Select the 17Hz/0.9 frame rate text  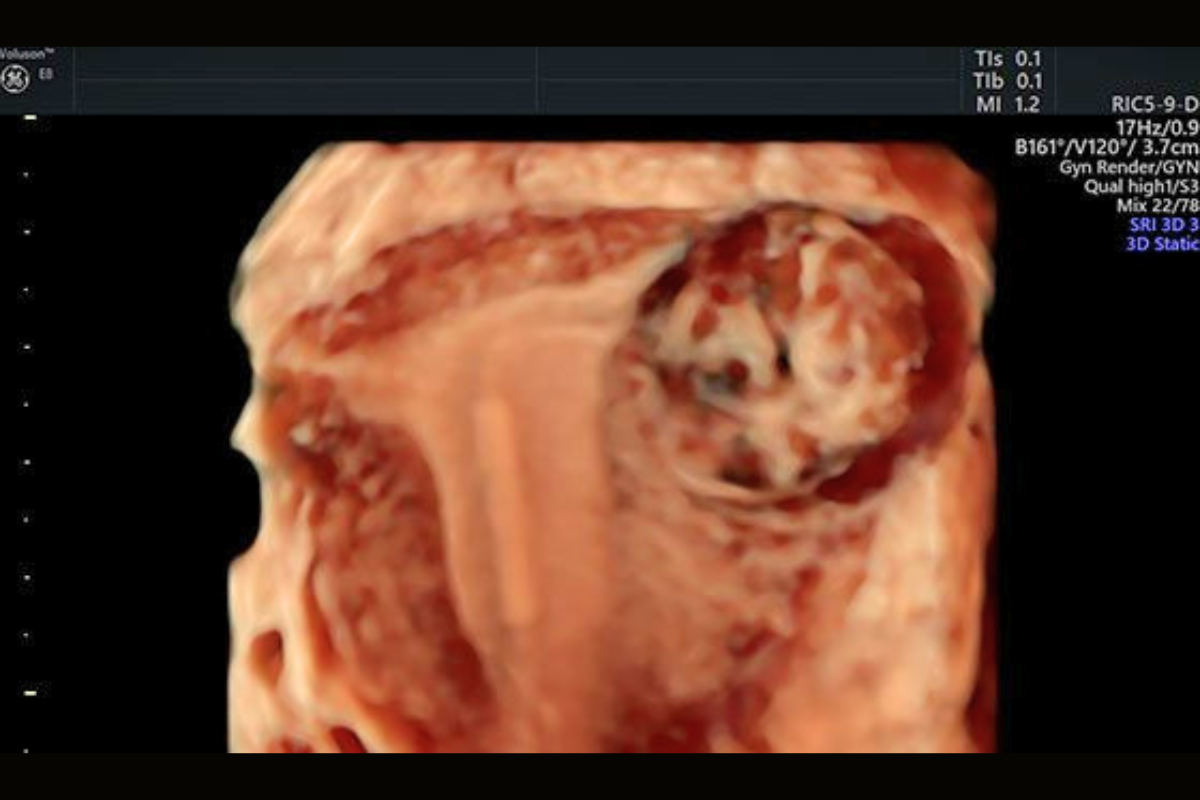(x=1158, y=127)
